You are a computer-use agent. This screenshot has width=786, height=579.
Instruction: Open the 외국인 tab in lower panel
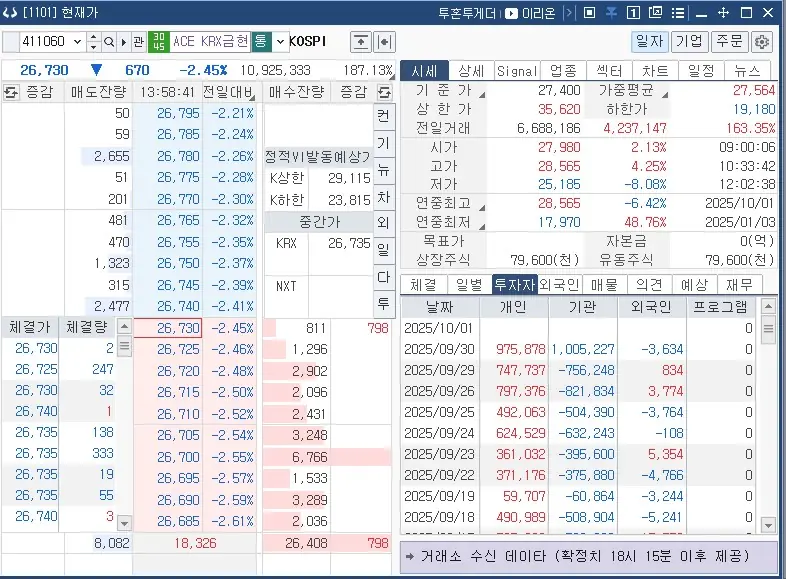point(559,284)
